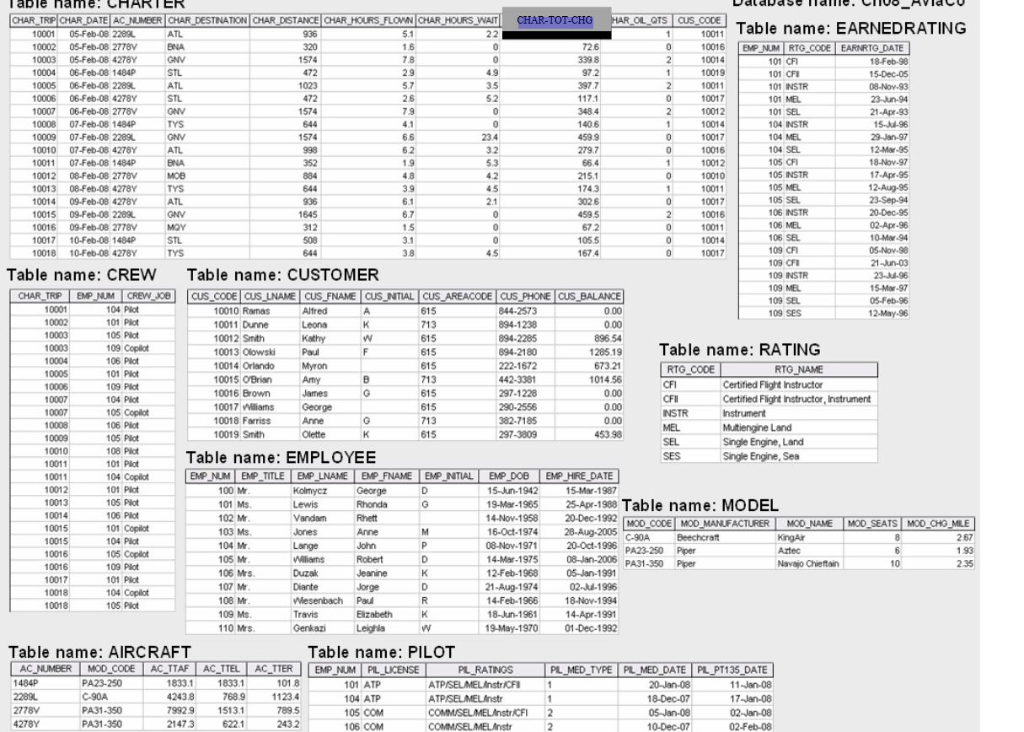Screen dimensions: 1024x732
Task: Select customer balance 1285.19
Action: click(x=605, y=352)
